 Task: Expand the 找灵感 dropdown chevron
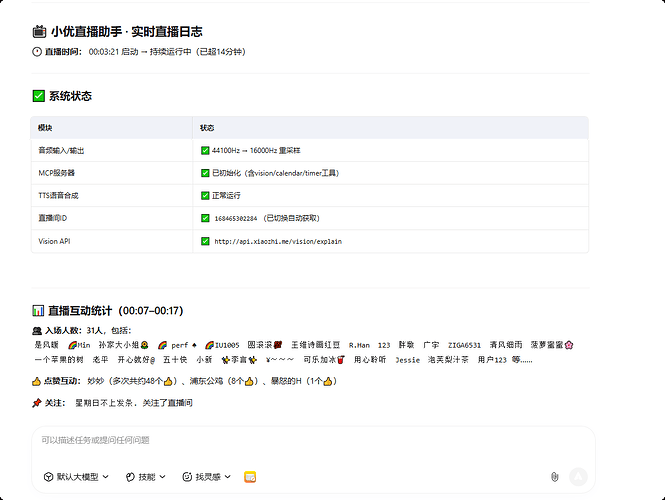tap(227, 477)
